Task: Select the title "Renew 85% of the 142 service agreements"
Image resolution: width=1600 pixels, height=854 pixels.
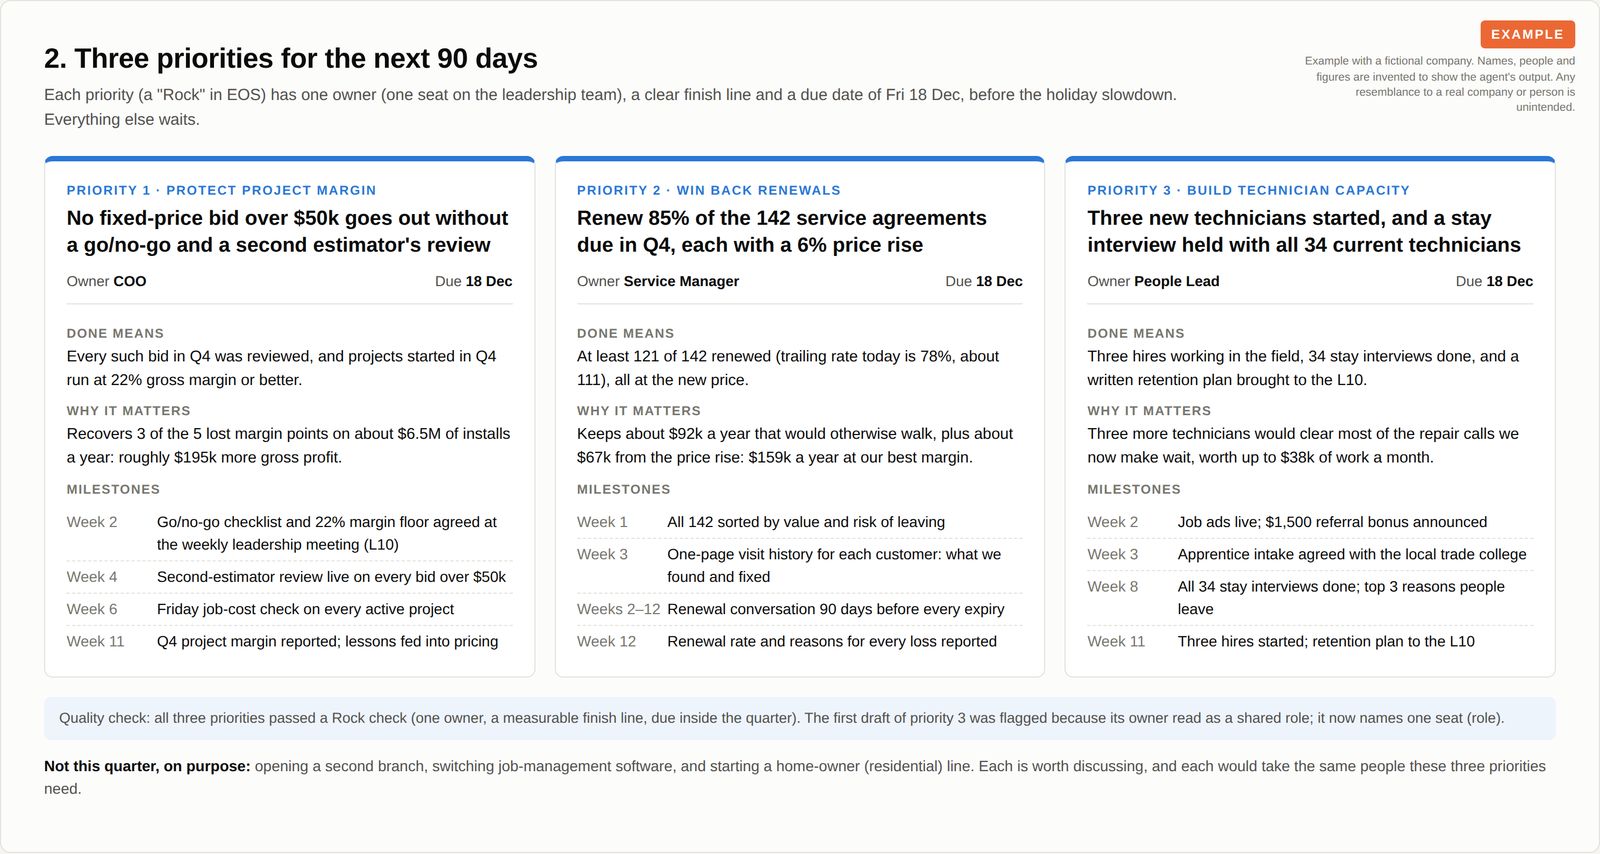Action: pos(782,231)
